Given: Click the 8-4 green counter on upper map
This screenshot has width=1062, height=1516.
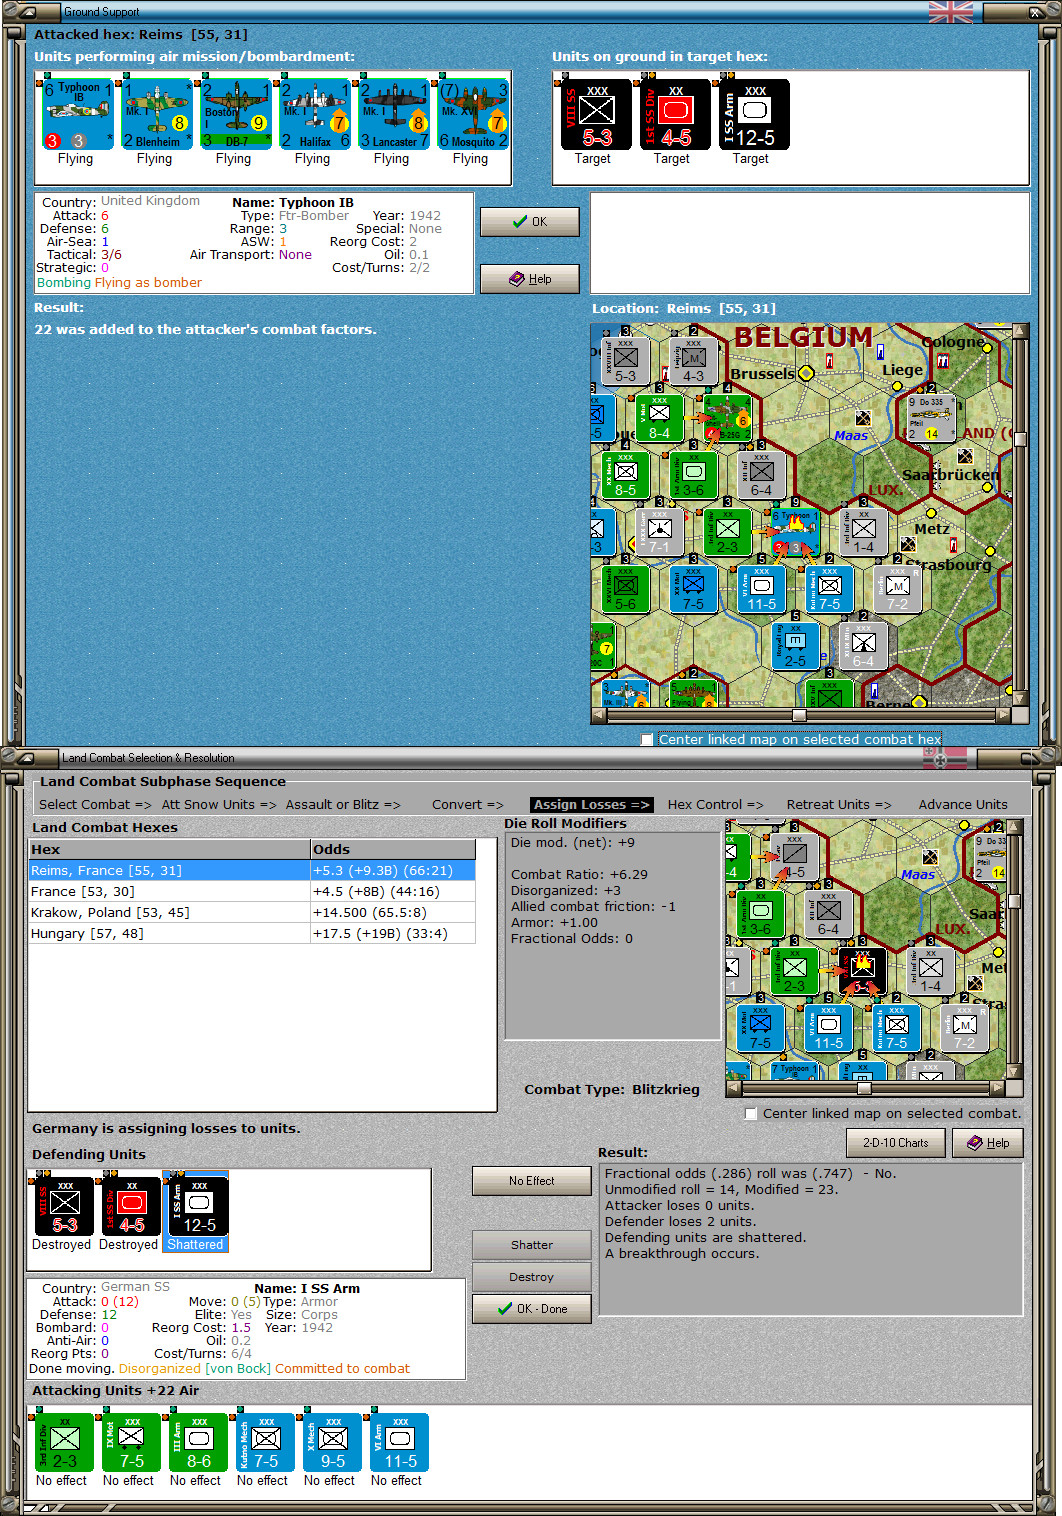Looking at the screenshot, I should click(660, 418).
